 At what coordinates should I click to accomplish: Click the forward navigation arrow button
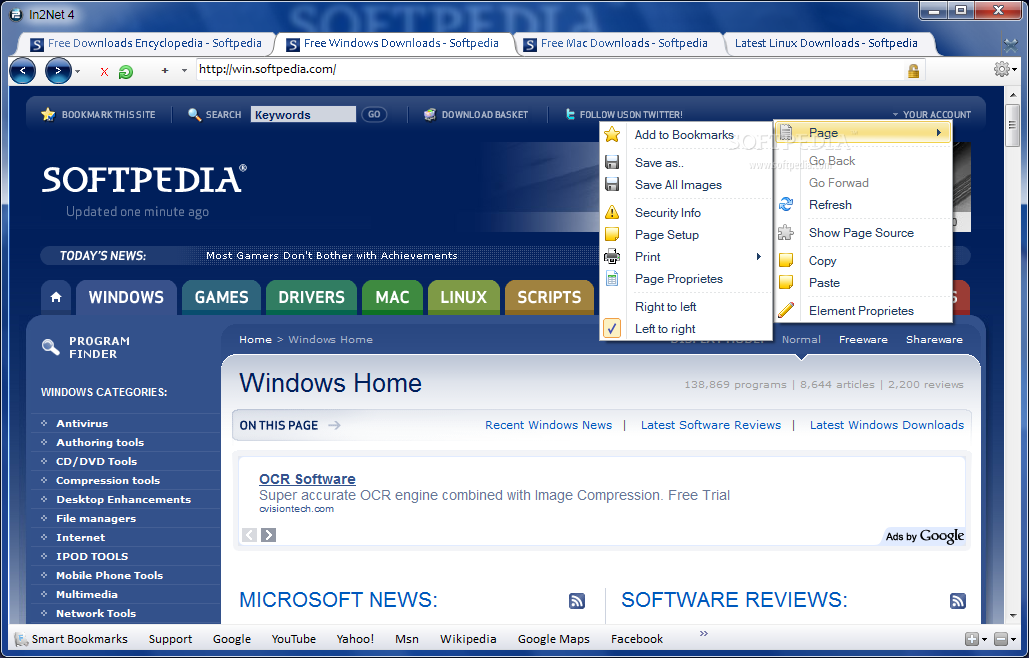tap(58, 71)
